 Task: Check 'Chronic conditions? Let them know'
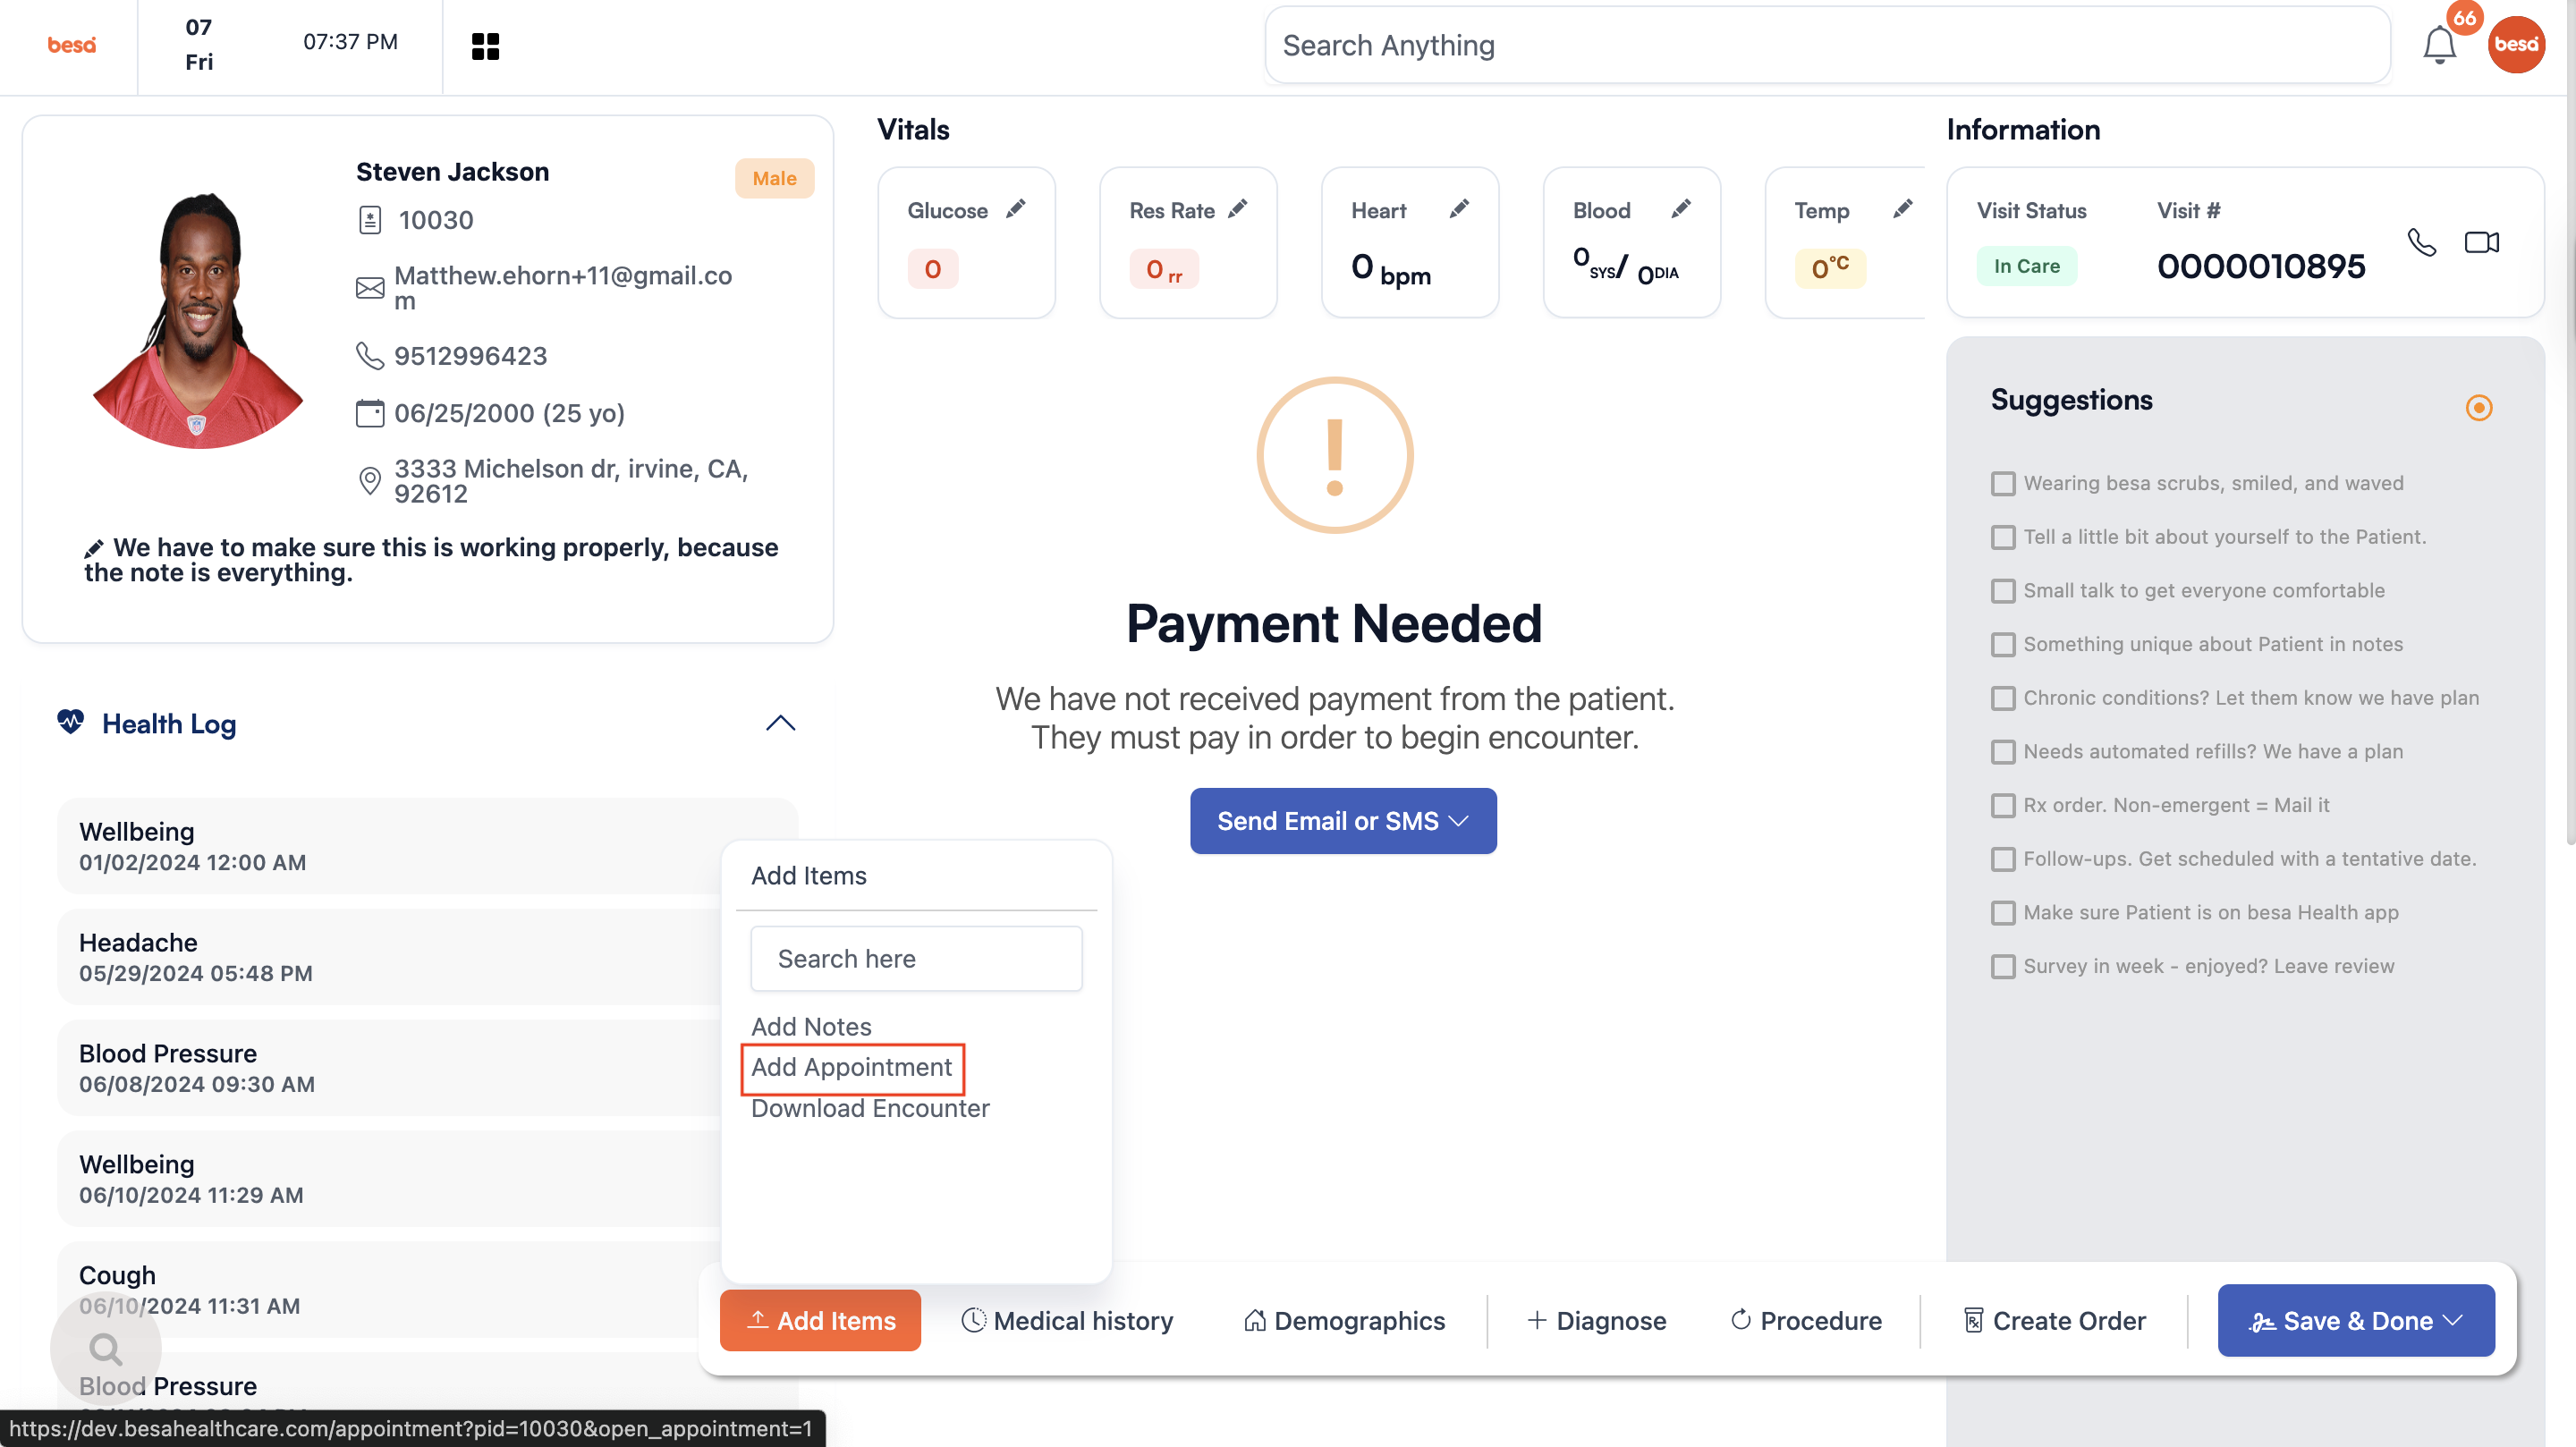(x=2003, y=699)
